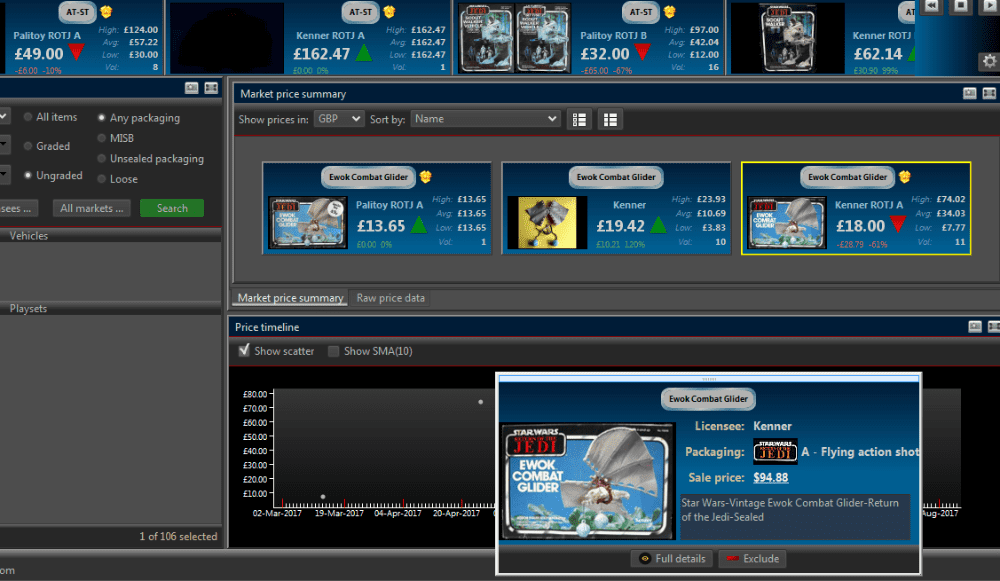Click the red down arrow beside £49.00
Screen dimensions: 1000x581
(x=77, y=52)
